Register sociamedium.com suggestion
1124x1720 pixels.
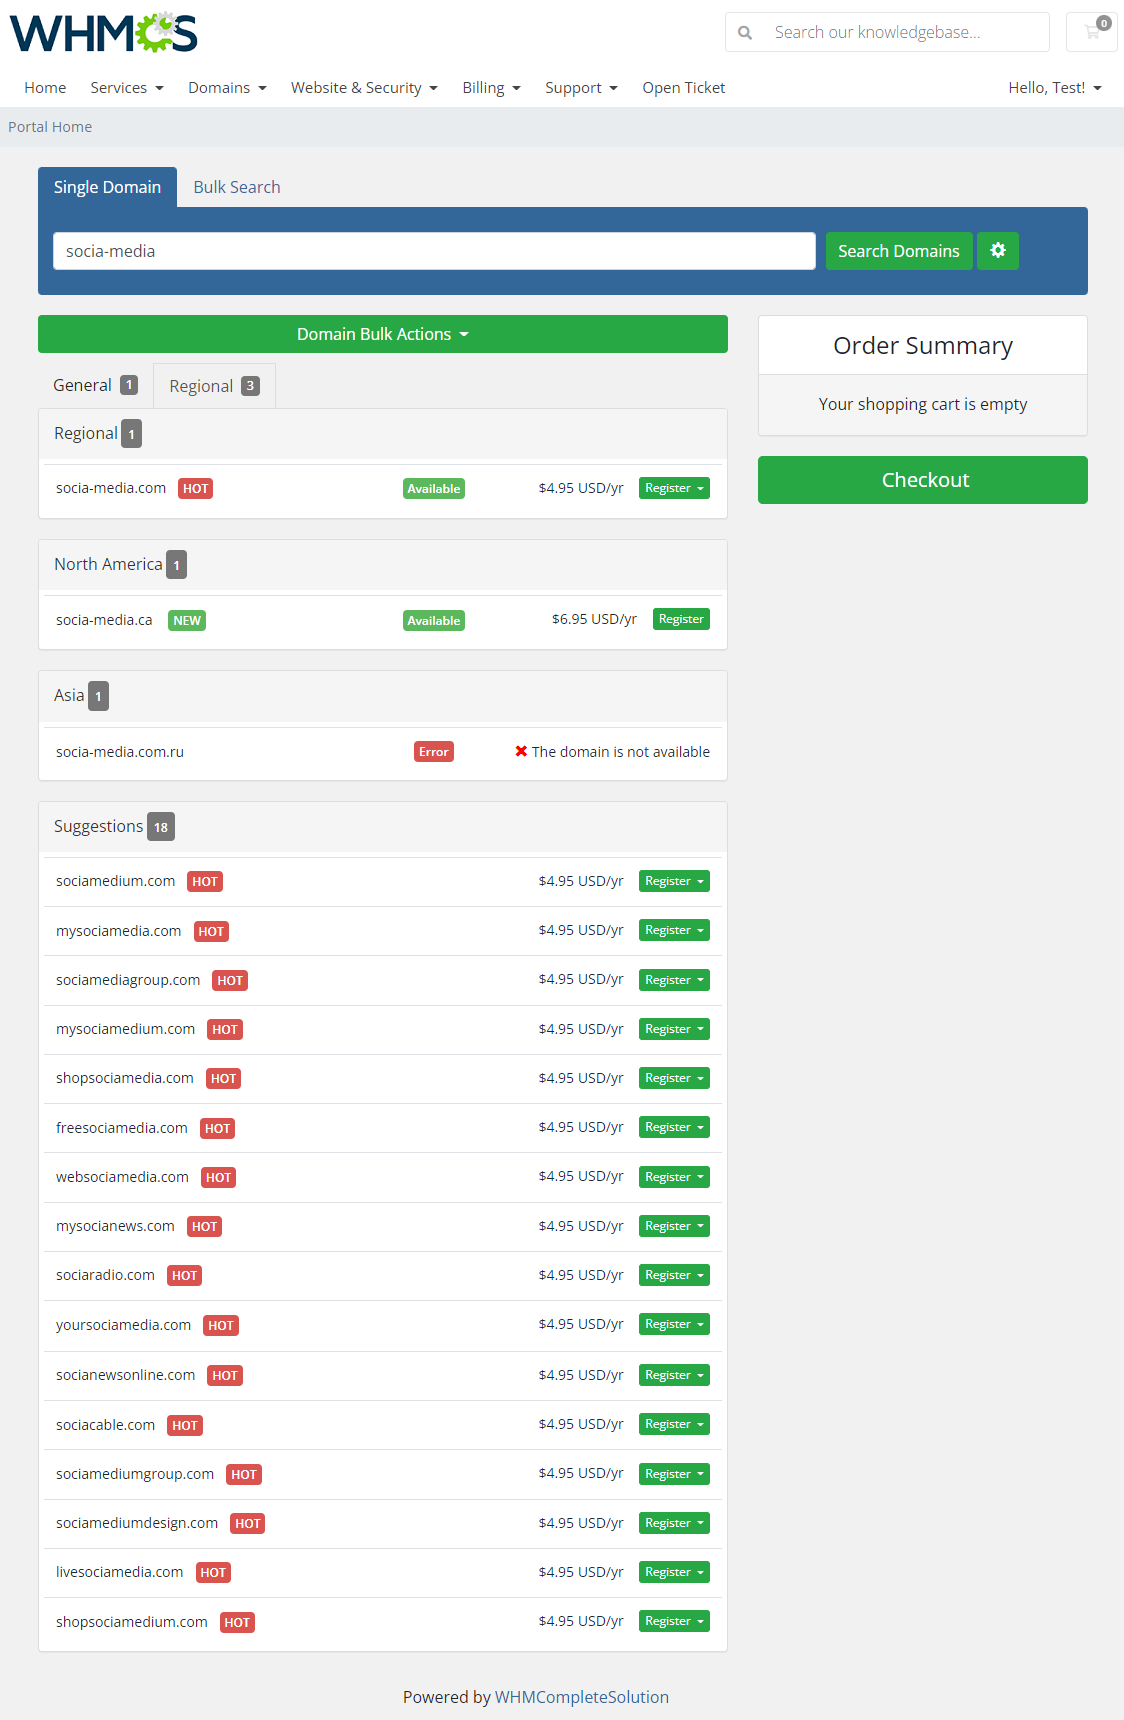[674, 881]
